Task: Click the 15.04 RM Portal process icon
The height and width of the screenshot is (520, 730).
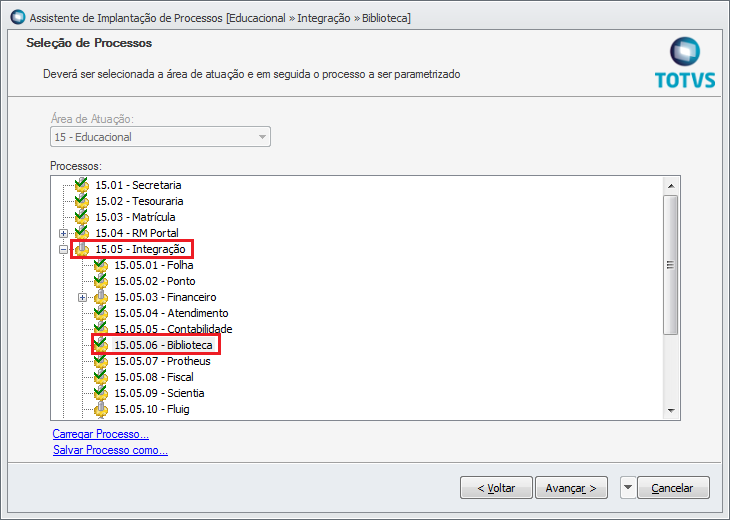Action: tap(82, 233)
